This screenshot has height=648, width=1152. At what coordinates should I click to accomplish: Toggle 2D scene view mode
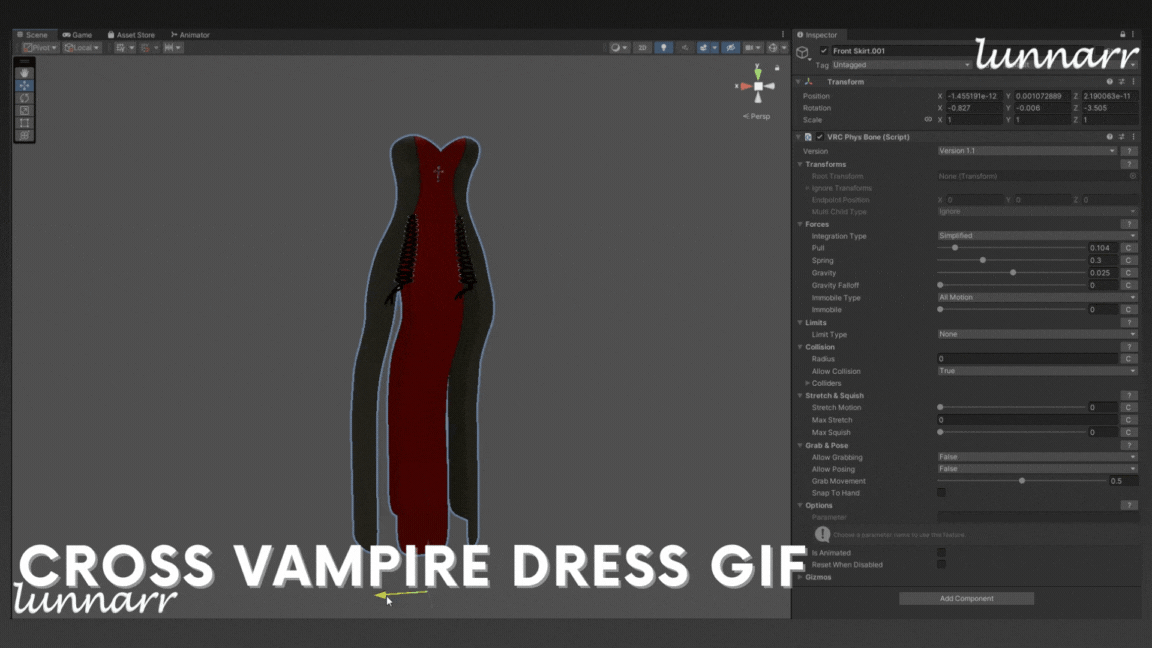(x=643, y=47)
